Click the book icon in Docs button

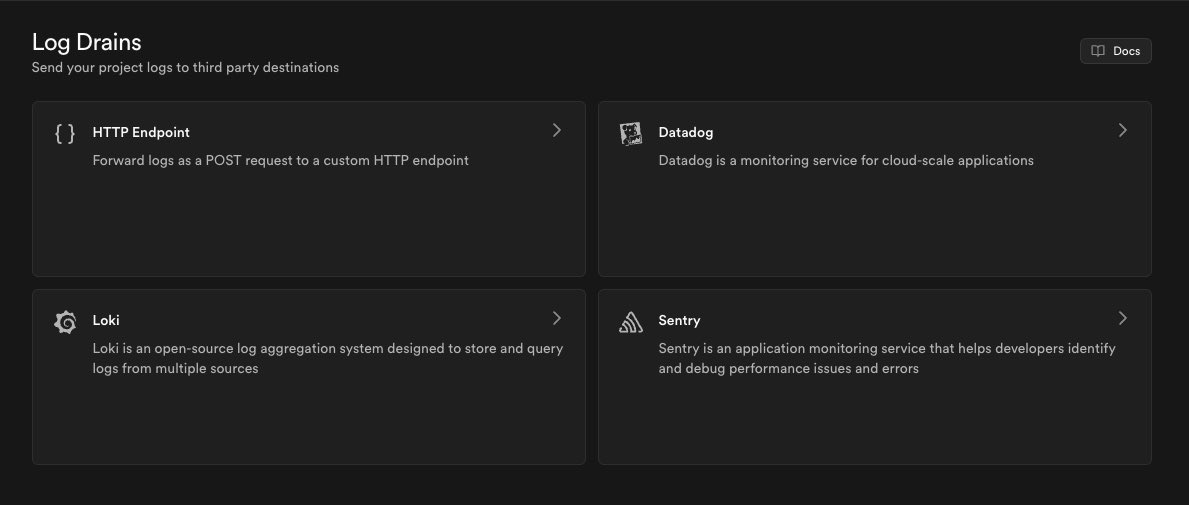point(1098,51)
